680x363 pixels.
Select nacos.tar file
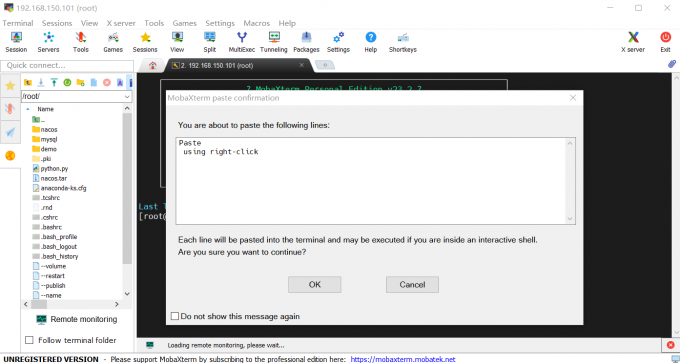coord(49,178)
